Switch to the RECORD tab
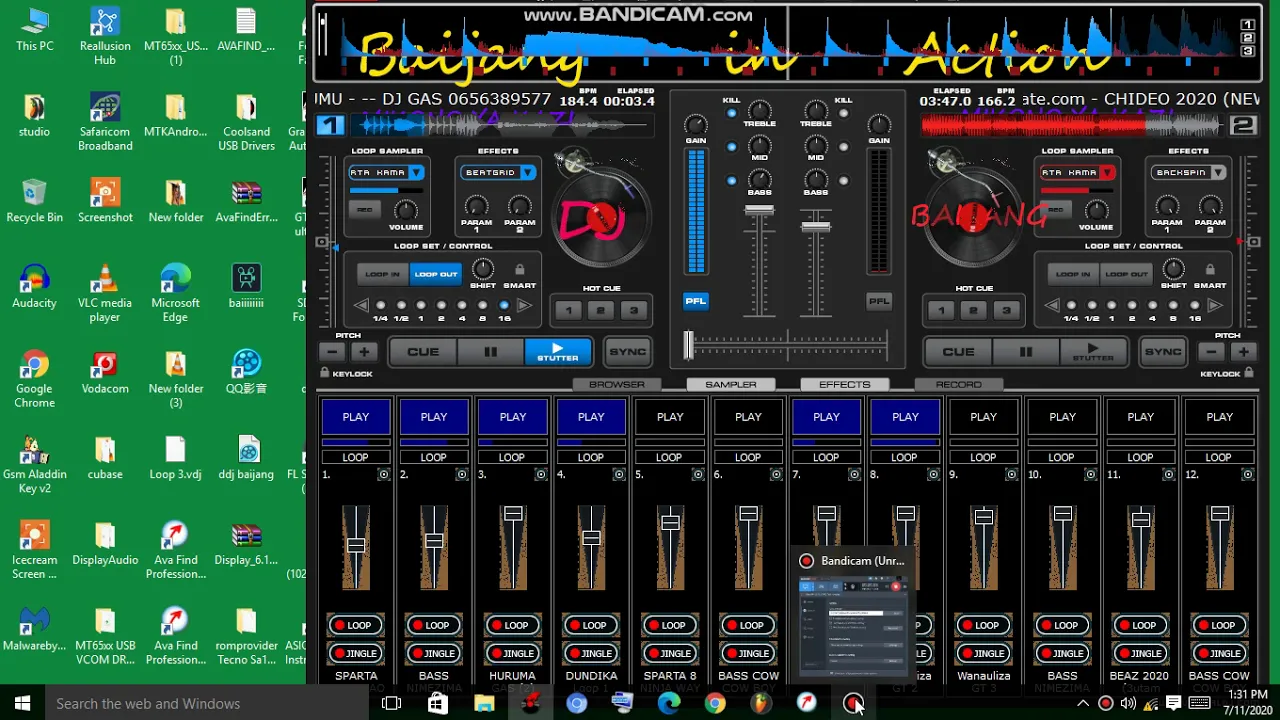The height and width of the screenshot is (720, 1280). tap(958, 384)
